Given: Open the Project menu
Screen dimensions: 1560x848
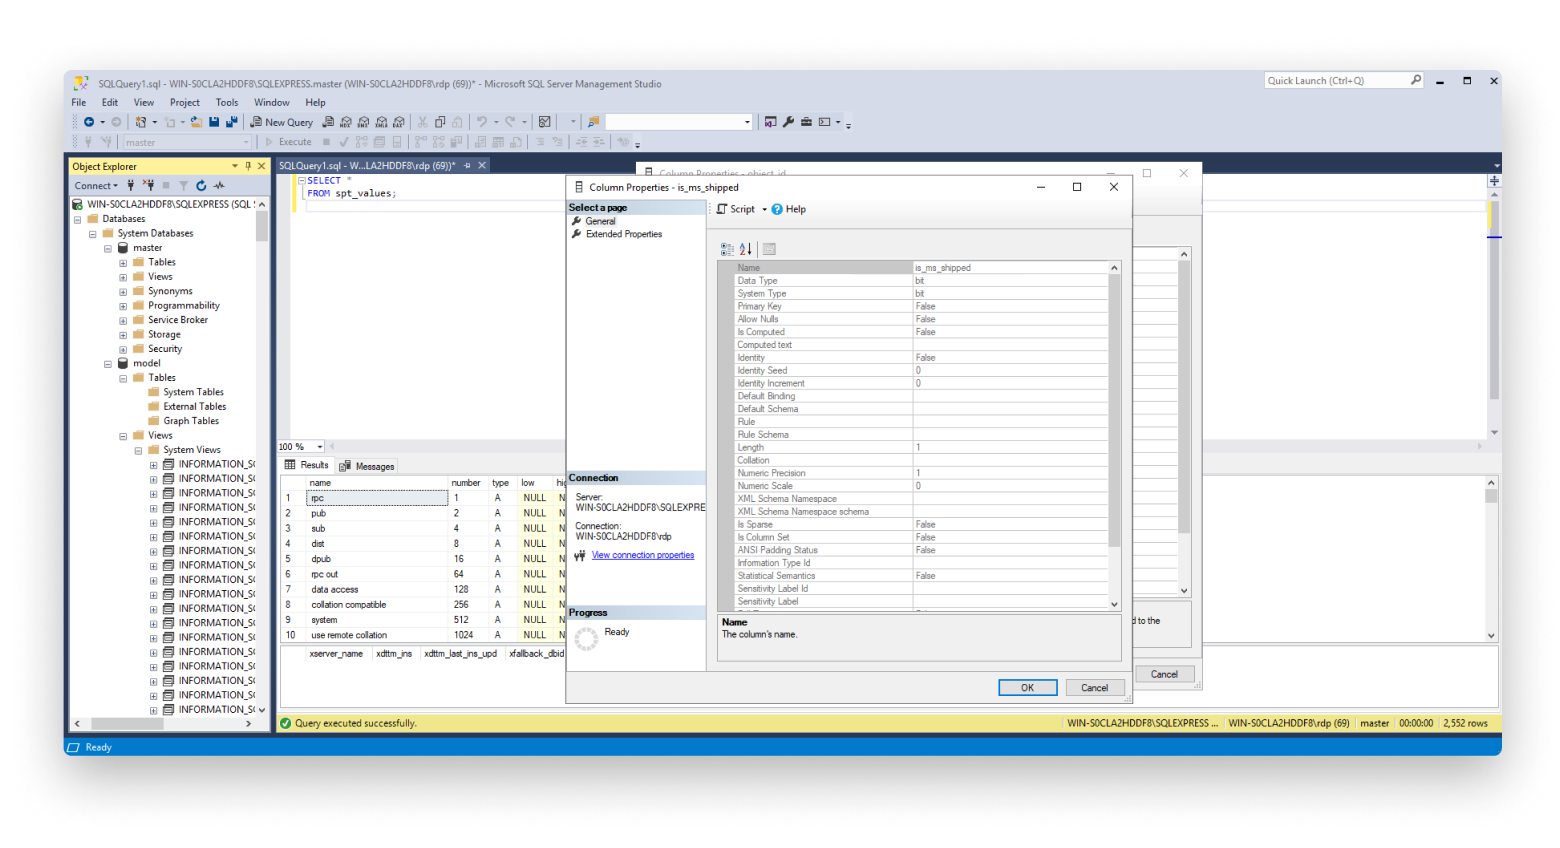Looking at the screenshot, I should coord(185,102).
